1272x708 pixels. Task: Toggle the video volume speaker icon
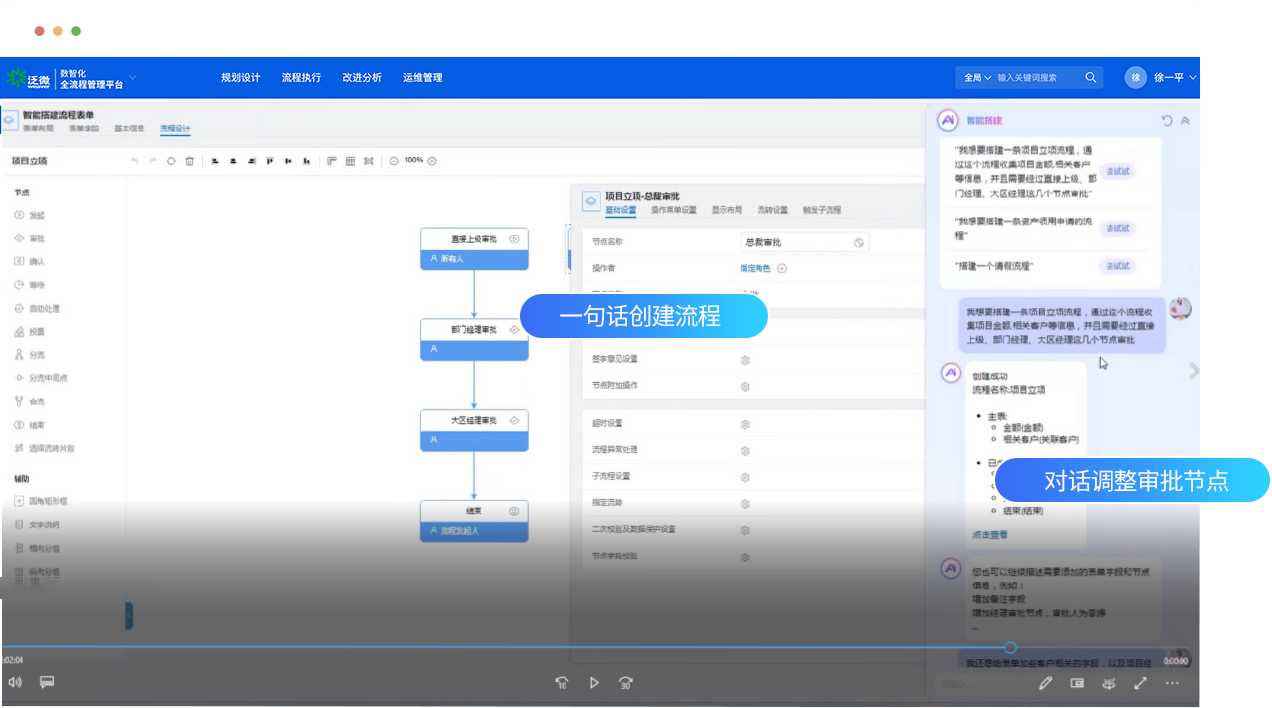15,683
